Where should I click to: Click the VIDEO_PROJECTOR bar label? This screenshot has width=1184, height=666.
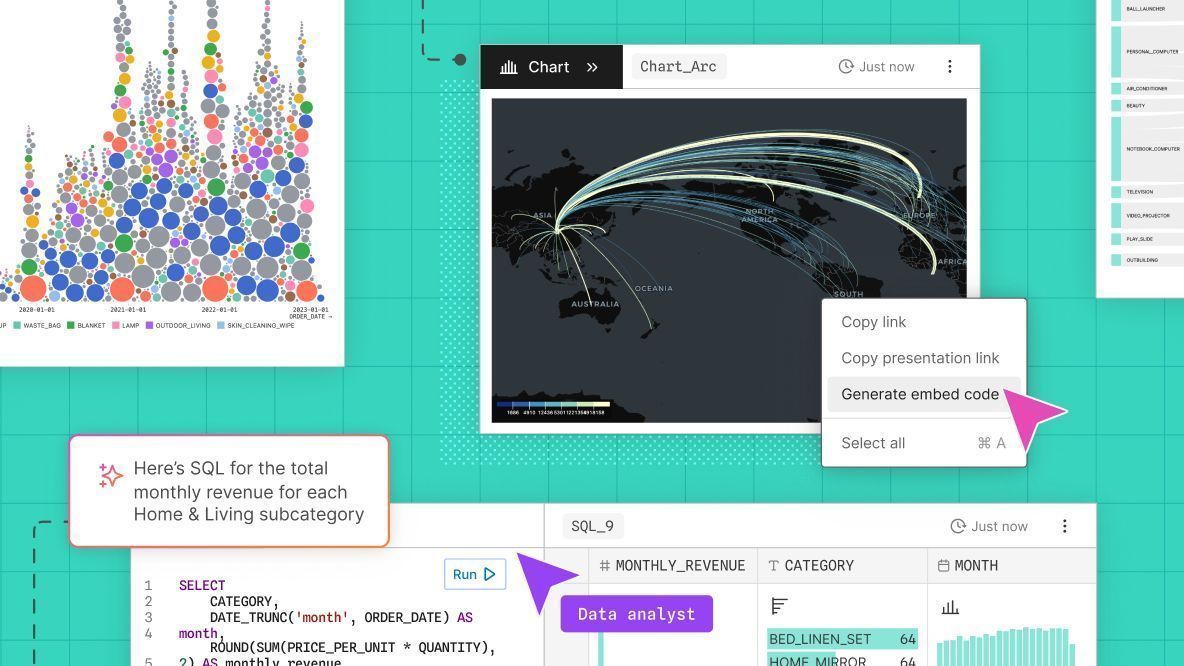point(1148,216)
